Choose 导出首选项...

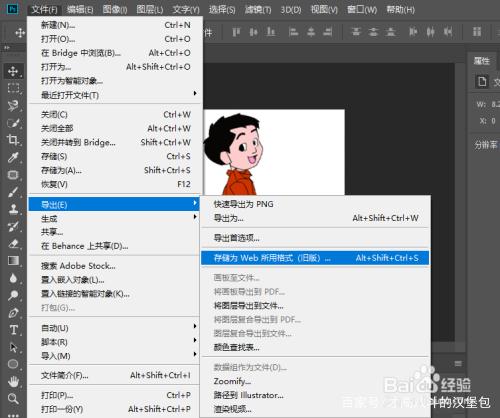(315, 238)
